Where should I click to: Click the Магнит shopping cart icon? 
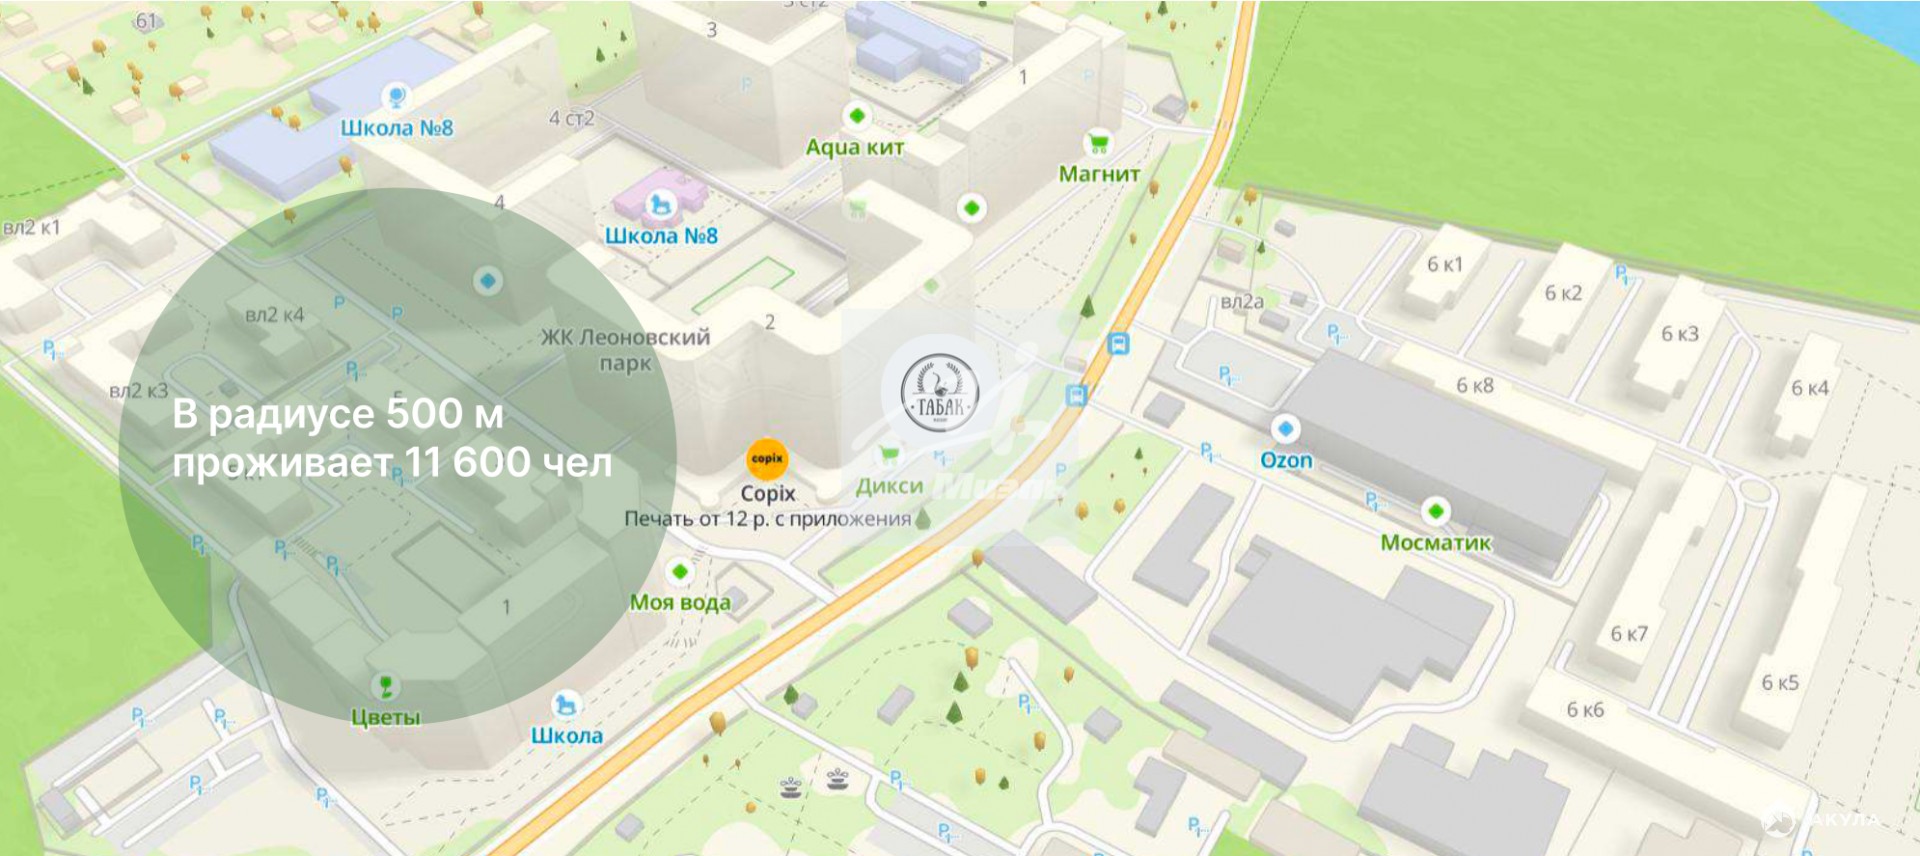(1099, 143)
